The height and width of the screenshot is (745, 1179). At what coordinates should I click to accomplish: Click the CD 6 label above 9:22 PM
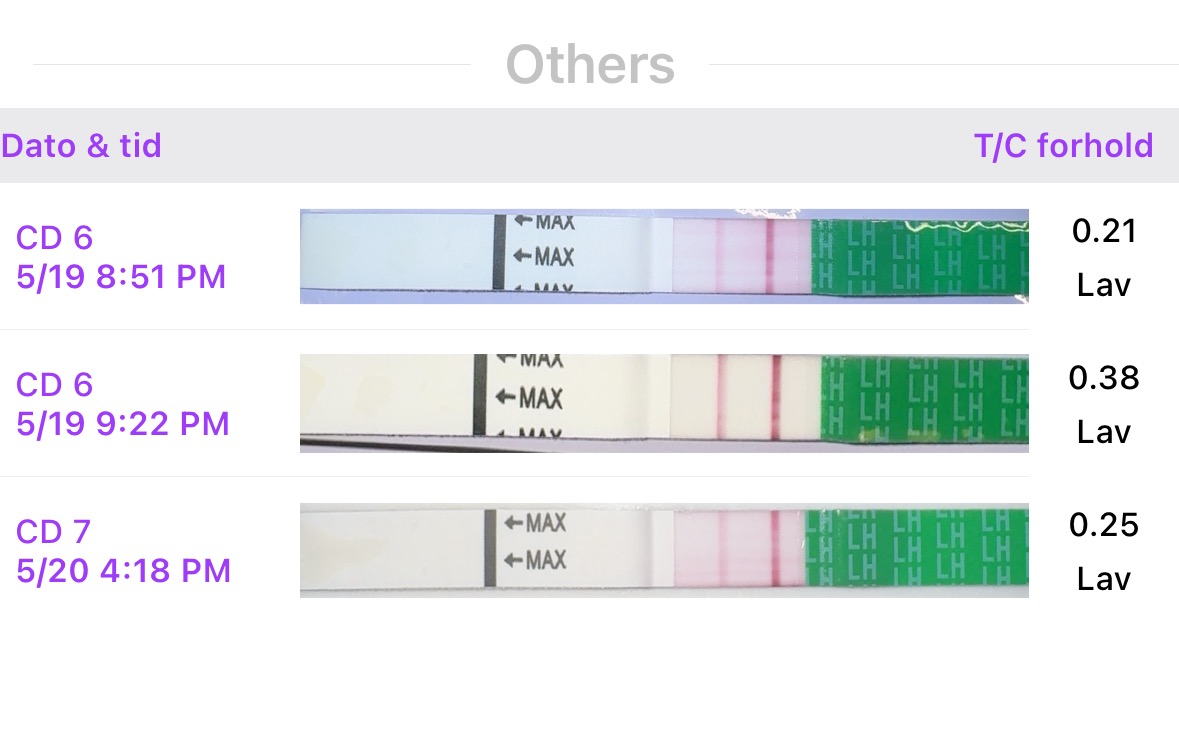pos(54,385)
